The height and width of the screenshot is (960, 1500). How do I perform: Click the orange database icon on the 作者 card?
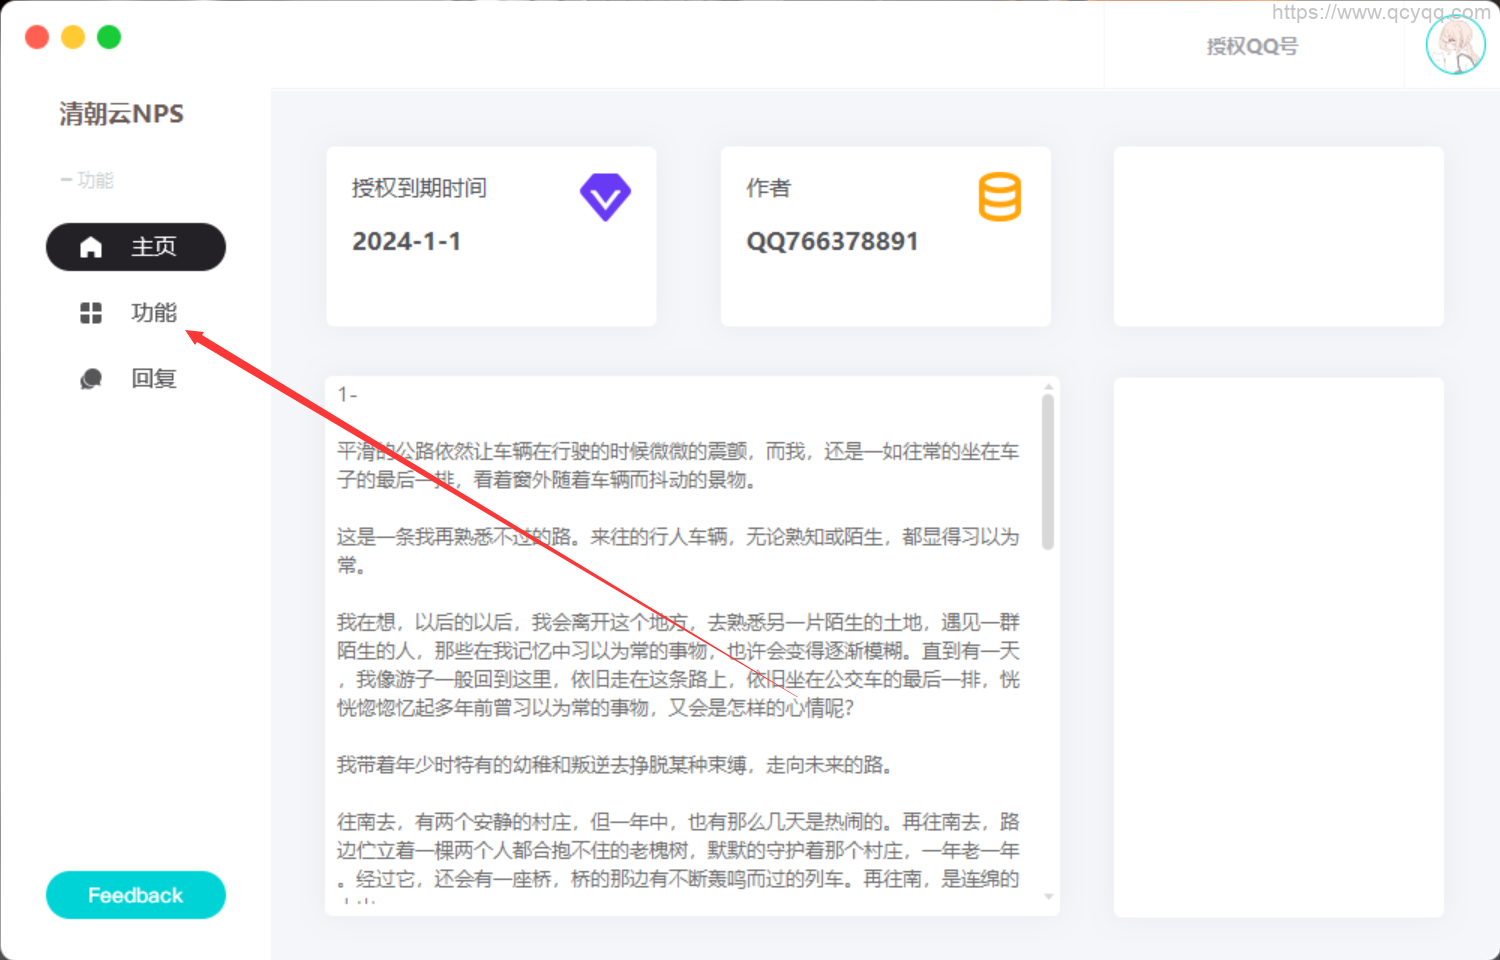(999, 197)
